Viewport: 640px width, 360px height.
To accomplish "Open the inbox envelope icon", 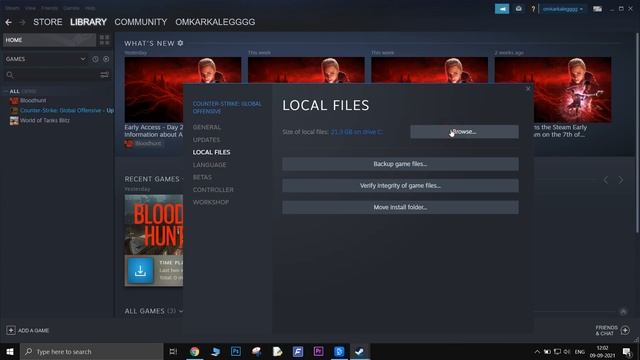I will 518,9.
